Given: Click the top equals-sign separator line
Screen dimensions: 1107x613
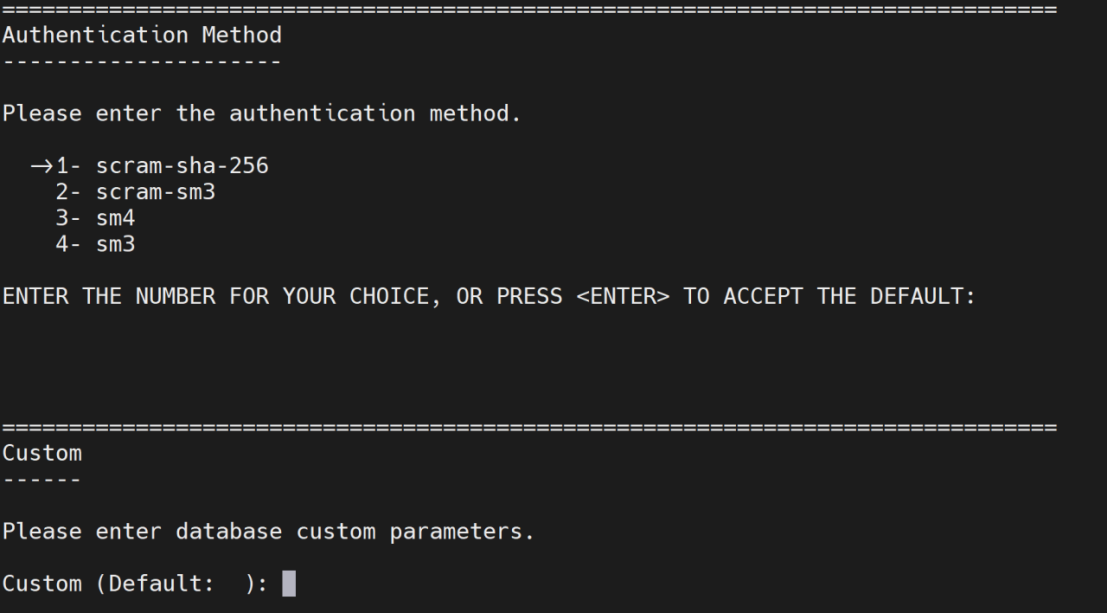Looking at the screenshot, I should (x=528, y=10).
